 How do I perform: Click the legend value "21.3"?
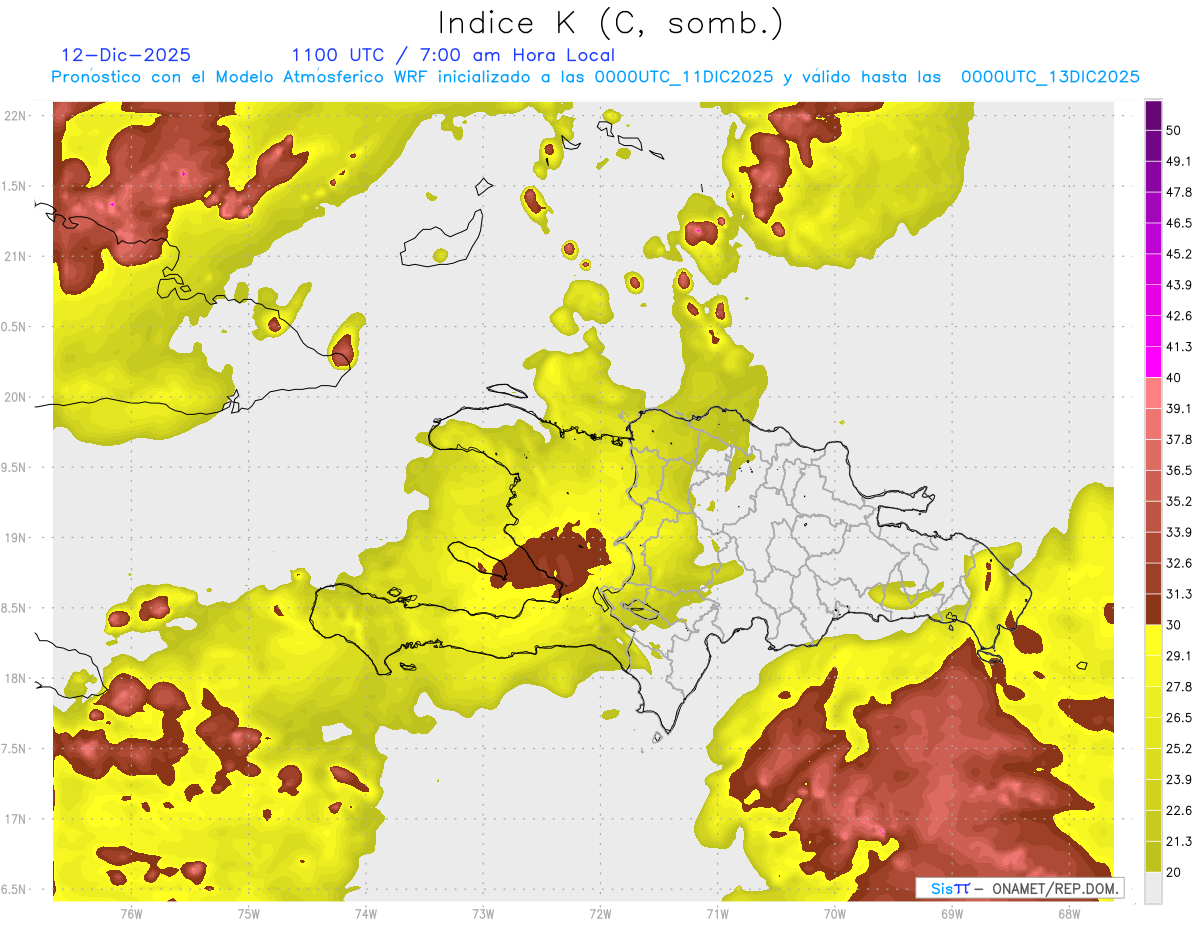tap(1179, 840)
